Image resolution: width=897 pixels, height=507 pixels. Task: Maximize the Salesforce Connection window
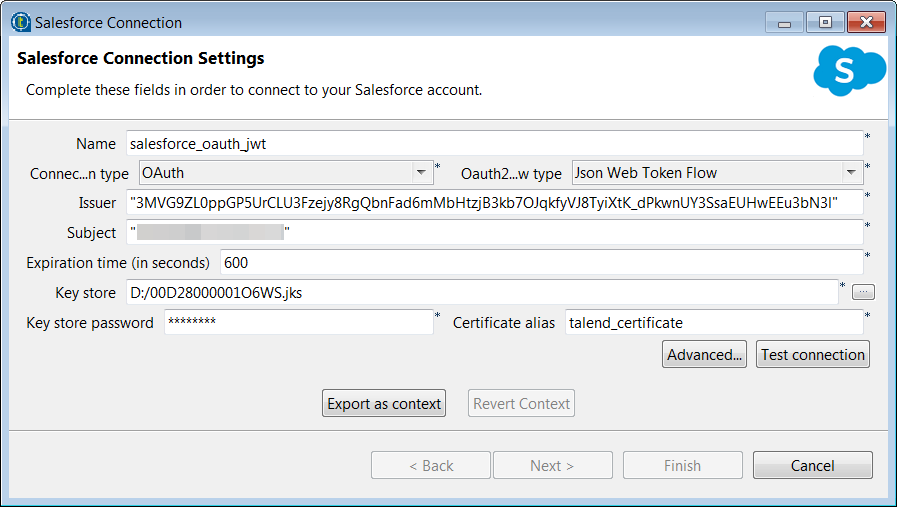click(825, 21)
